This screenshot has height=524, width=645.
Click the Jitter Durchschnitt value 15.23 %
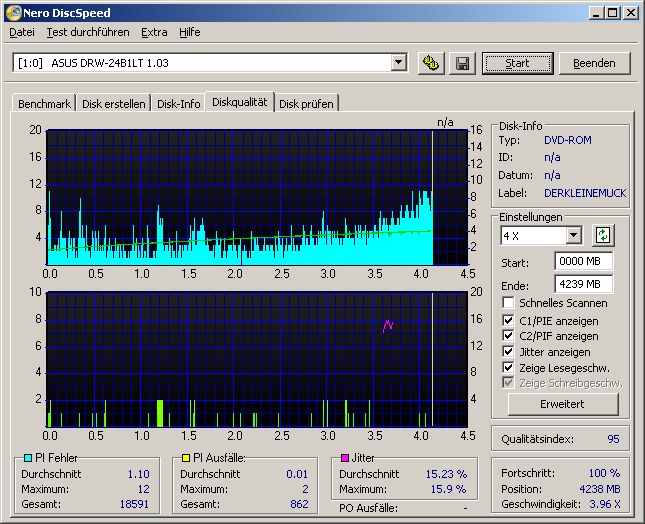pyautogui.click(x=446, y=474)
